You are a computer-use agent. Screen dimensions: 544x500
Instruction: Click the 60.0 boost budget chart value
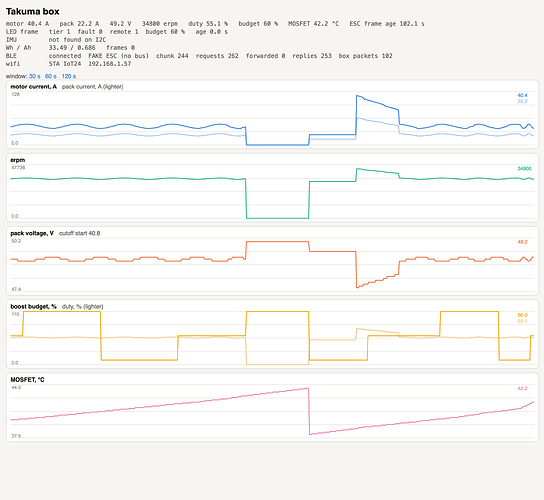[522, 315]
